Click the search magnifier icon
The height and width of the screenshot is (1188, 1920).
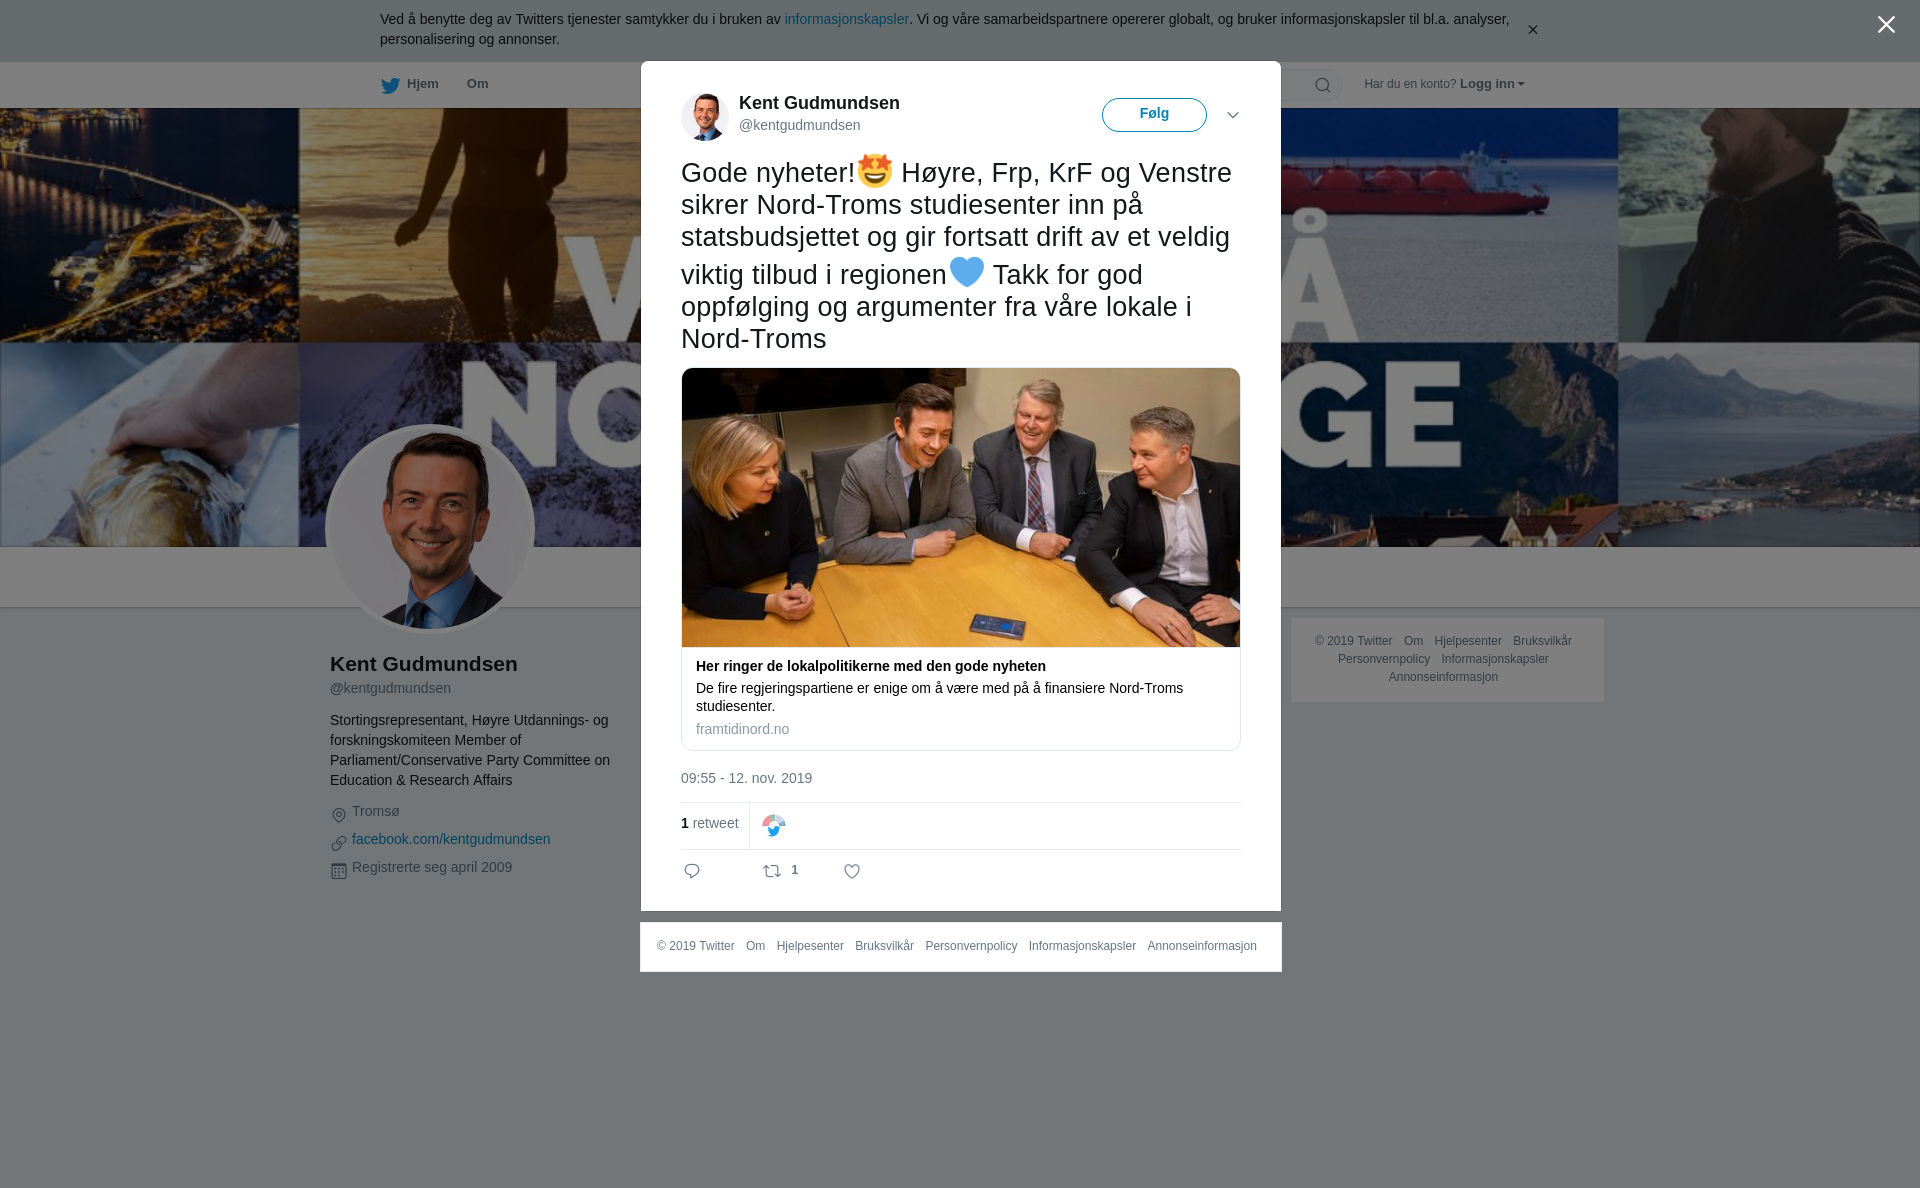tap(1322, 85)
